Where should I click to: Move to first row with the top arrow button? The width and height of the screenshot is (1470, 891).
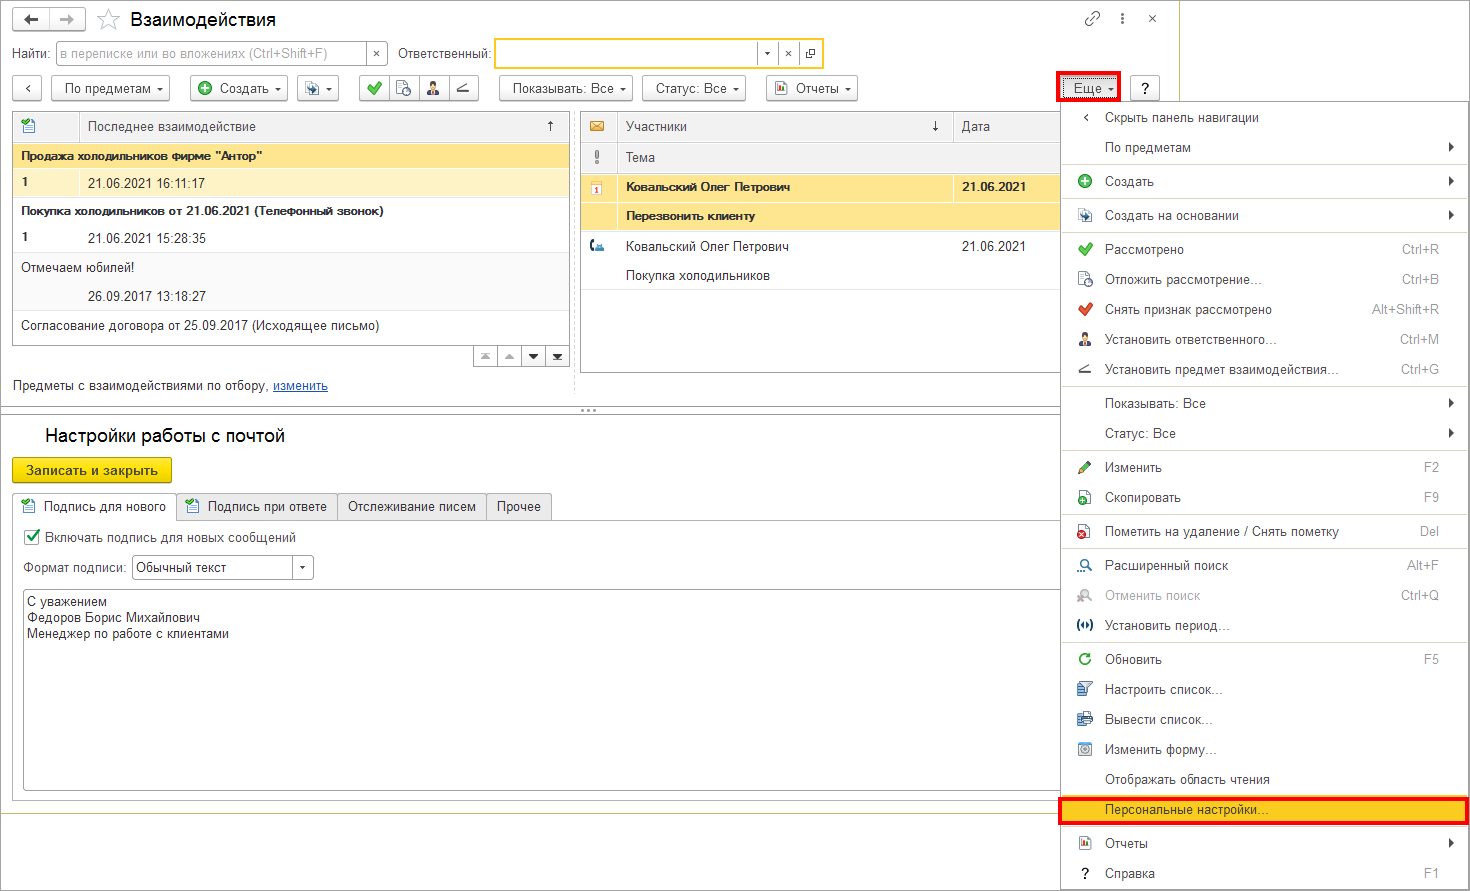(486, 357)
